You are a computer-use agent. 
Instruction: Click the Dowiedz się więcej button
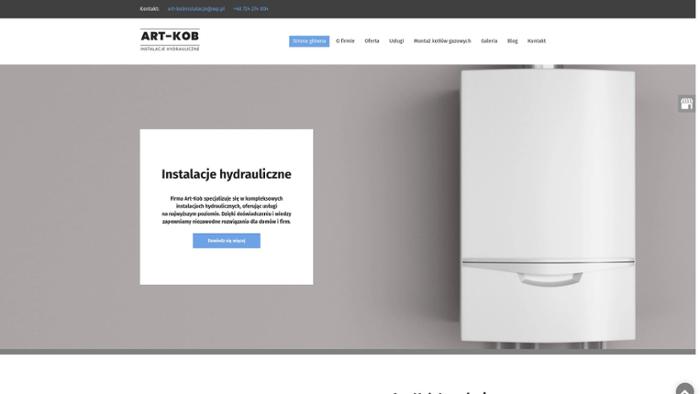pos(226,241)
